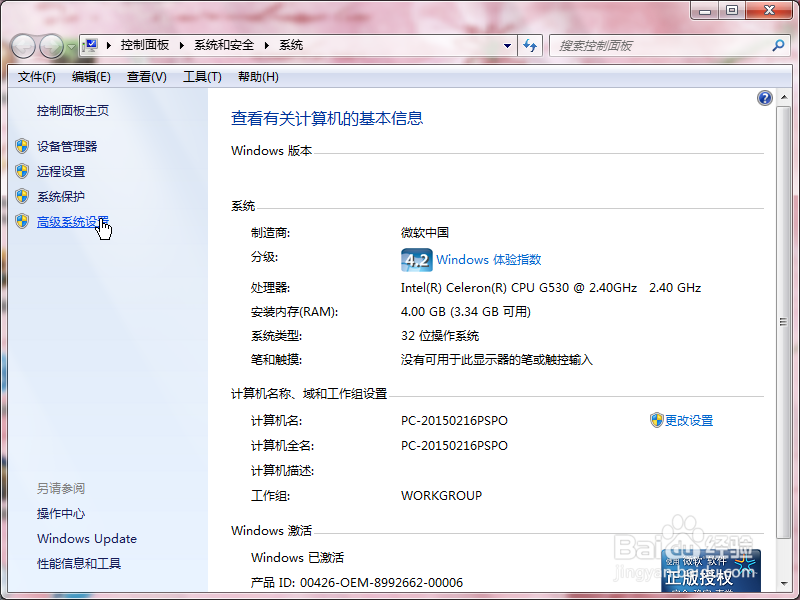Open the 帮助(H) menu

(x=258, y=77)
